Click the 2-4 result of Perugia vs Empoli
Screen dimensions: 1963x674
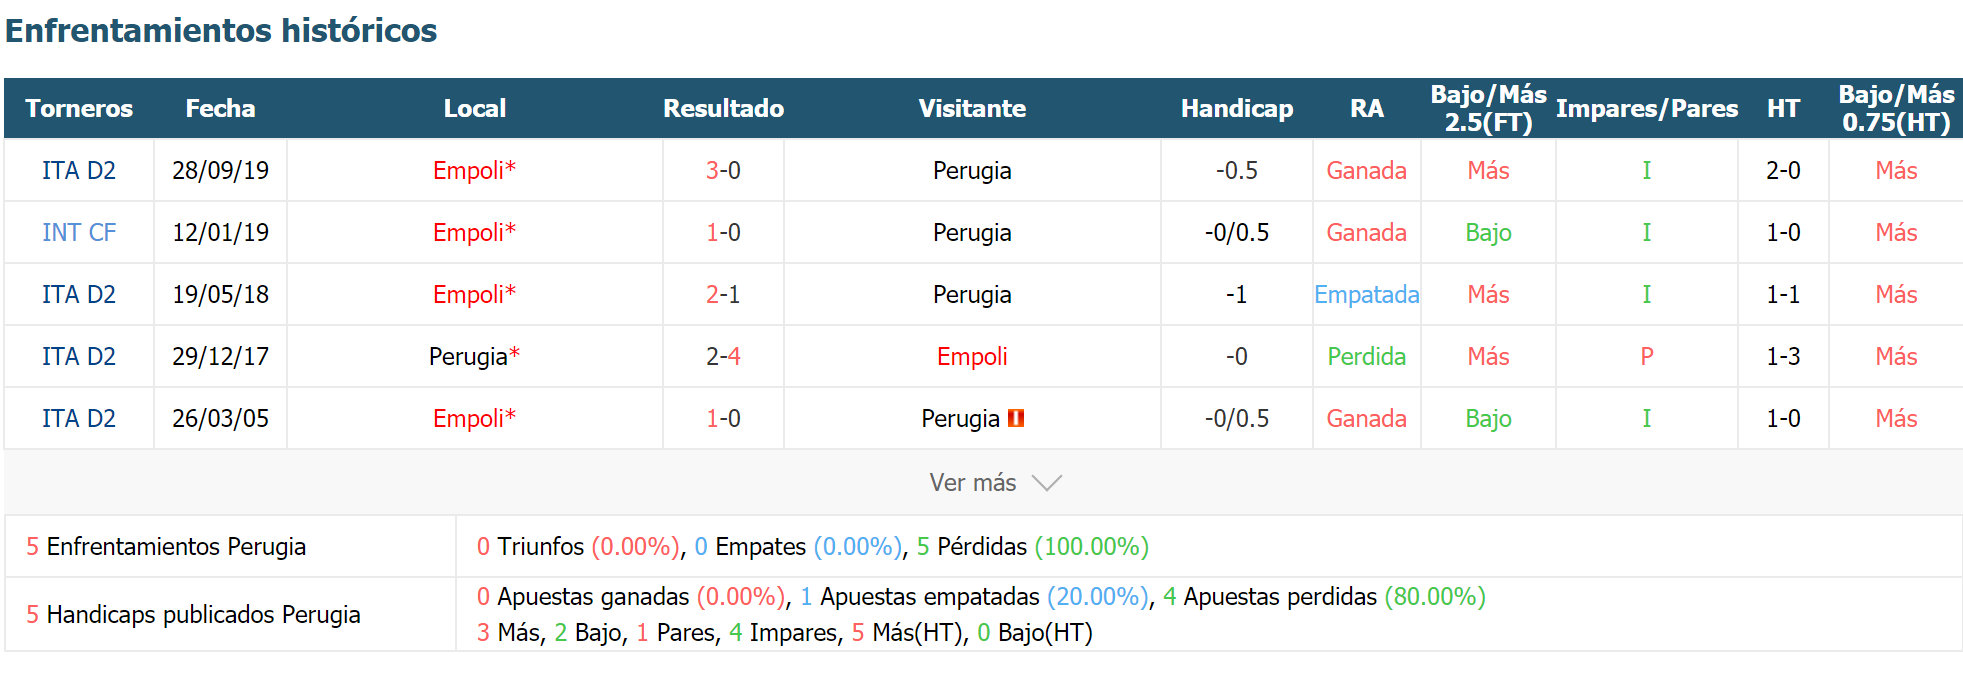[723, 356]
